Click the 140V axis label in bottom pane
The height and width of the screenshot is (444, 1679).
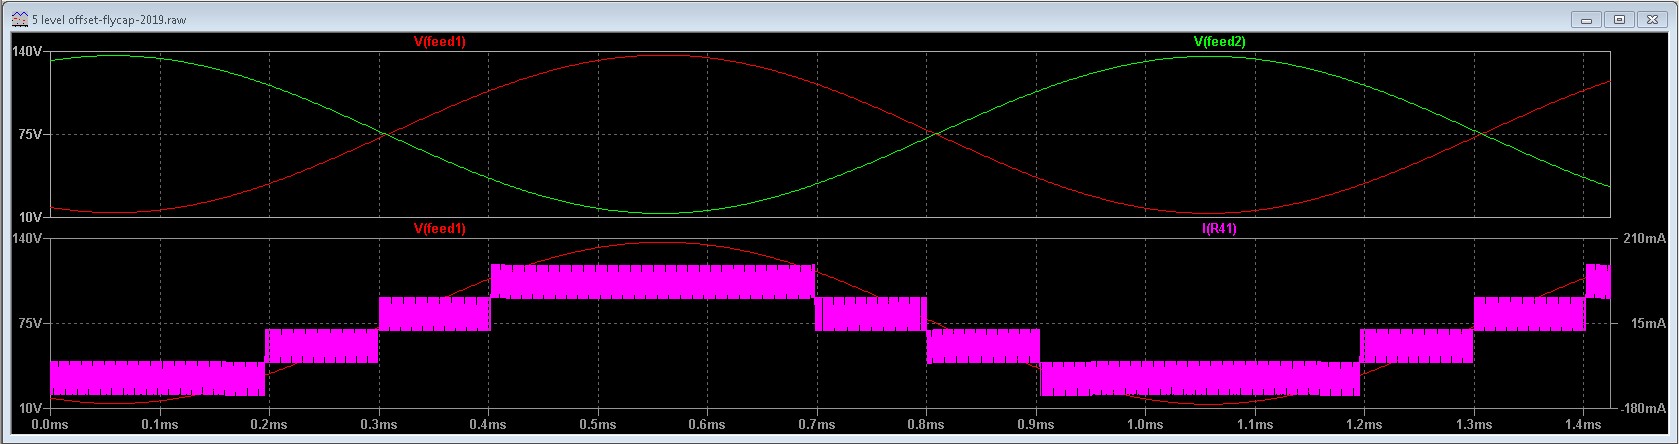click(x=25, y=239)
